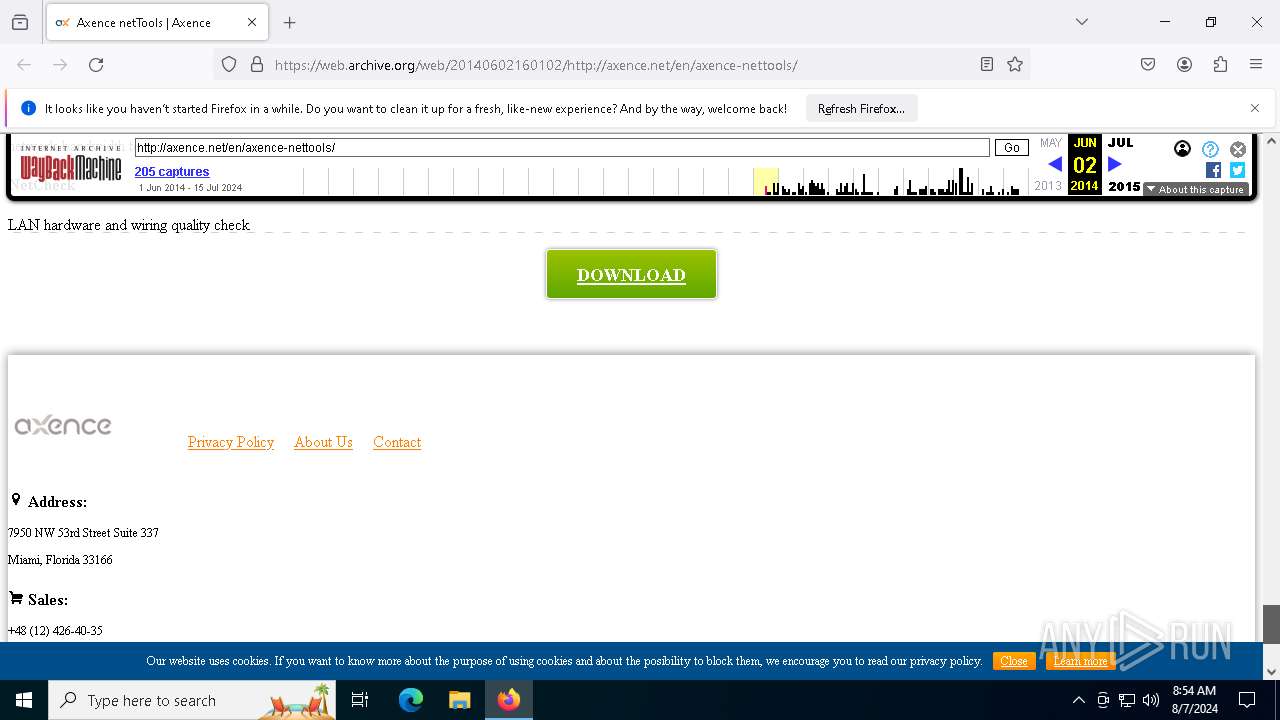Go to next capture with right arrow

[1115, 165]
